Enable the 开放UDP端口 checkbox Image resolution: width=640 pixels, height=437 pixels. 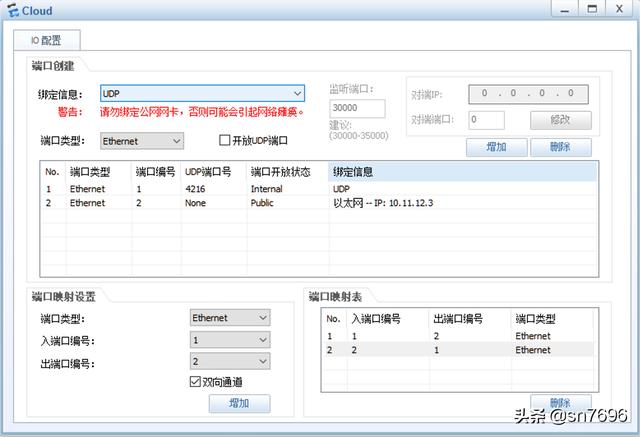point(225,140)
